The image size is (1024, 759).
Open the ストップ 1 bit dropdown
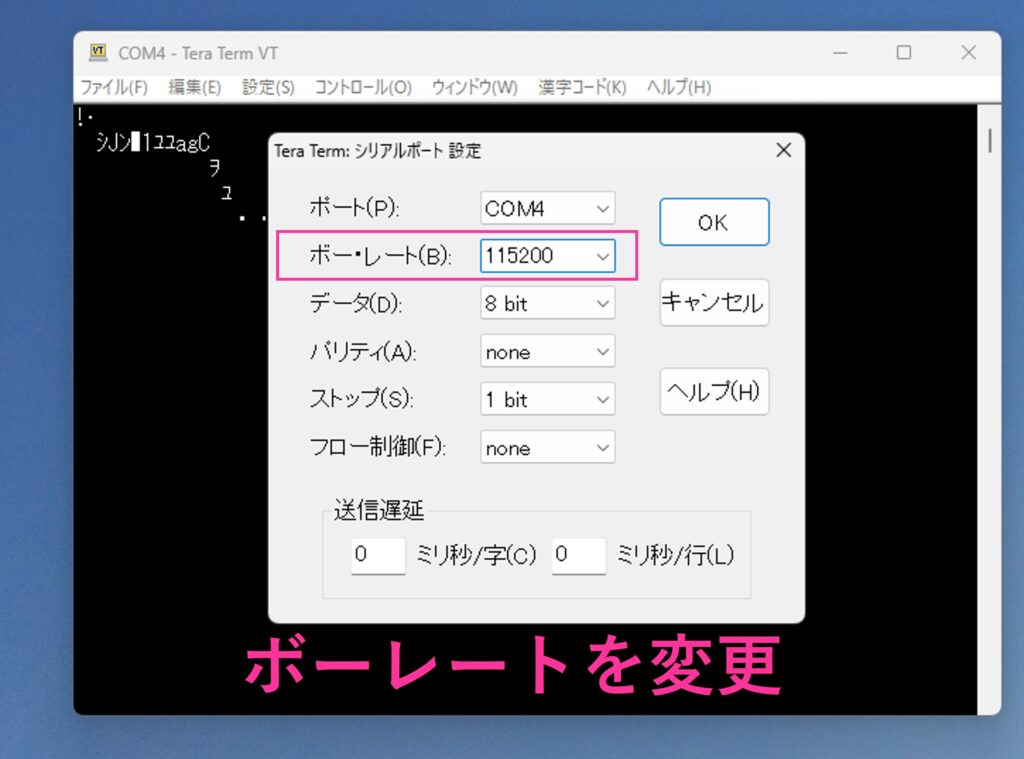(547, 400)
